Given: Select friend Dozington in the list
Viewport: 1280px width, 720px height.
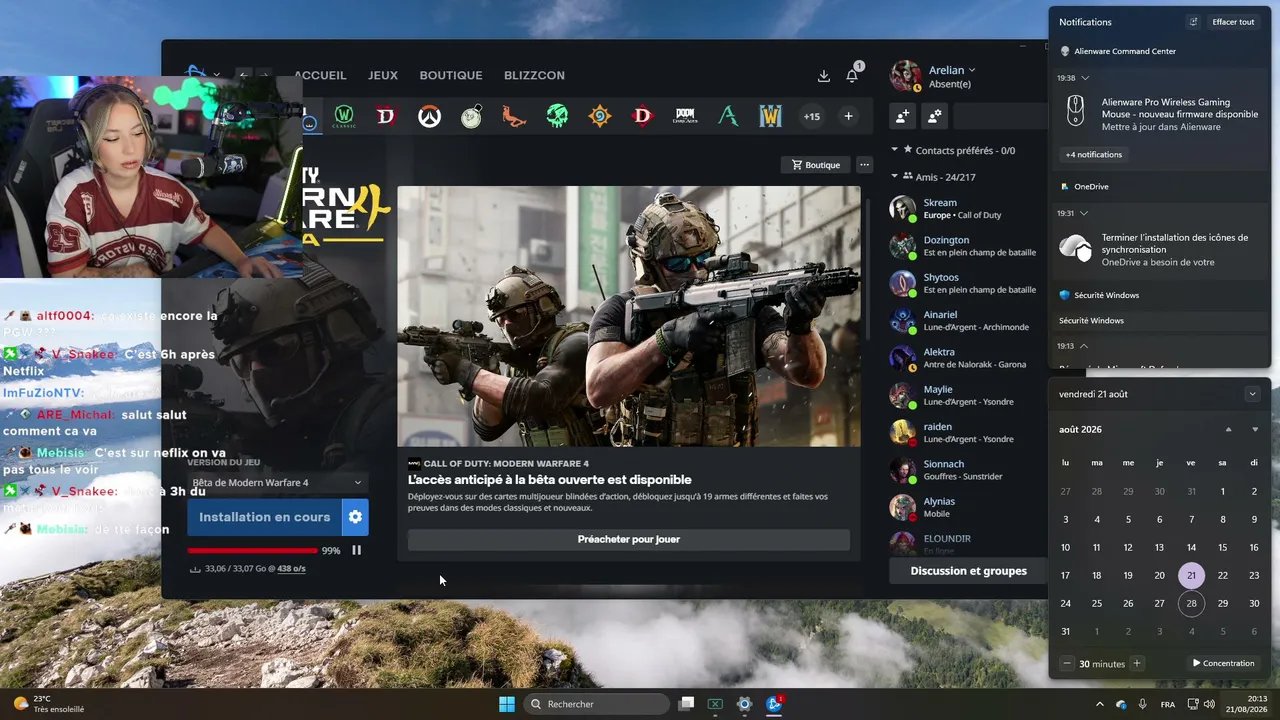Looking at the screenshot, I should [963, 246].
